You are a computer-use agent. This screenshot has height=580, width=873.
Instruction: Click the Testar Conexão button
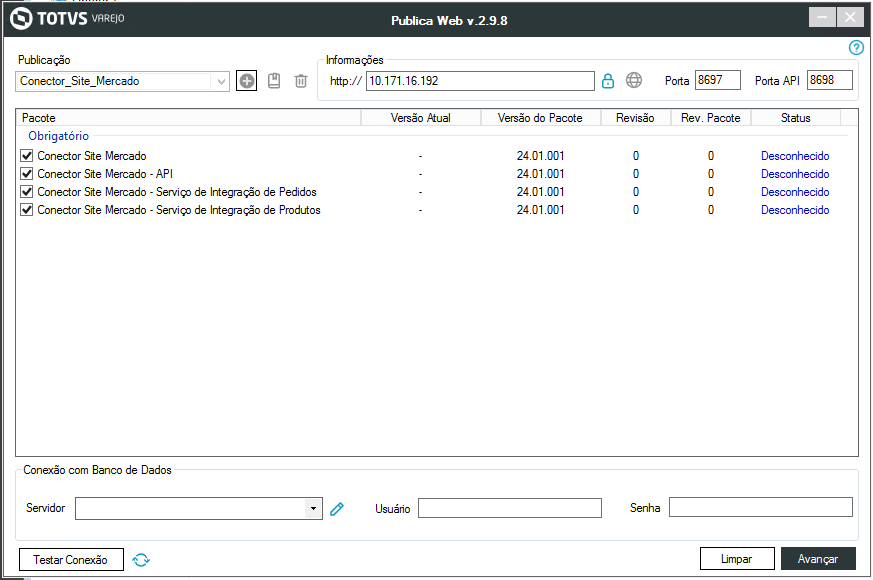[71, 559]
